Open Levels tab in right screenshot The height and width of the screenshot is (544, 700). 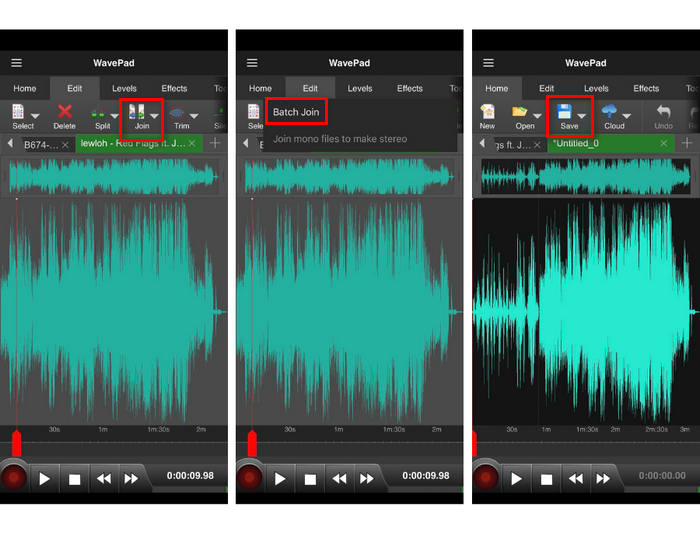596,88
